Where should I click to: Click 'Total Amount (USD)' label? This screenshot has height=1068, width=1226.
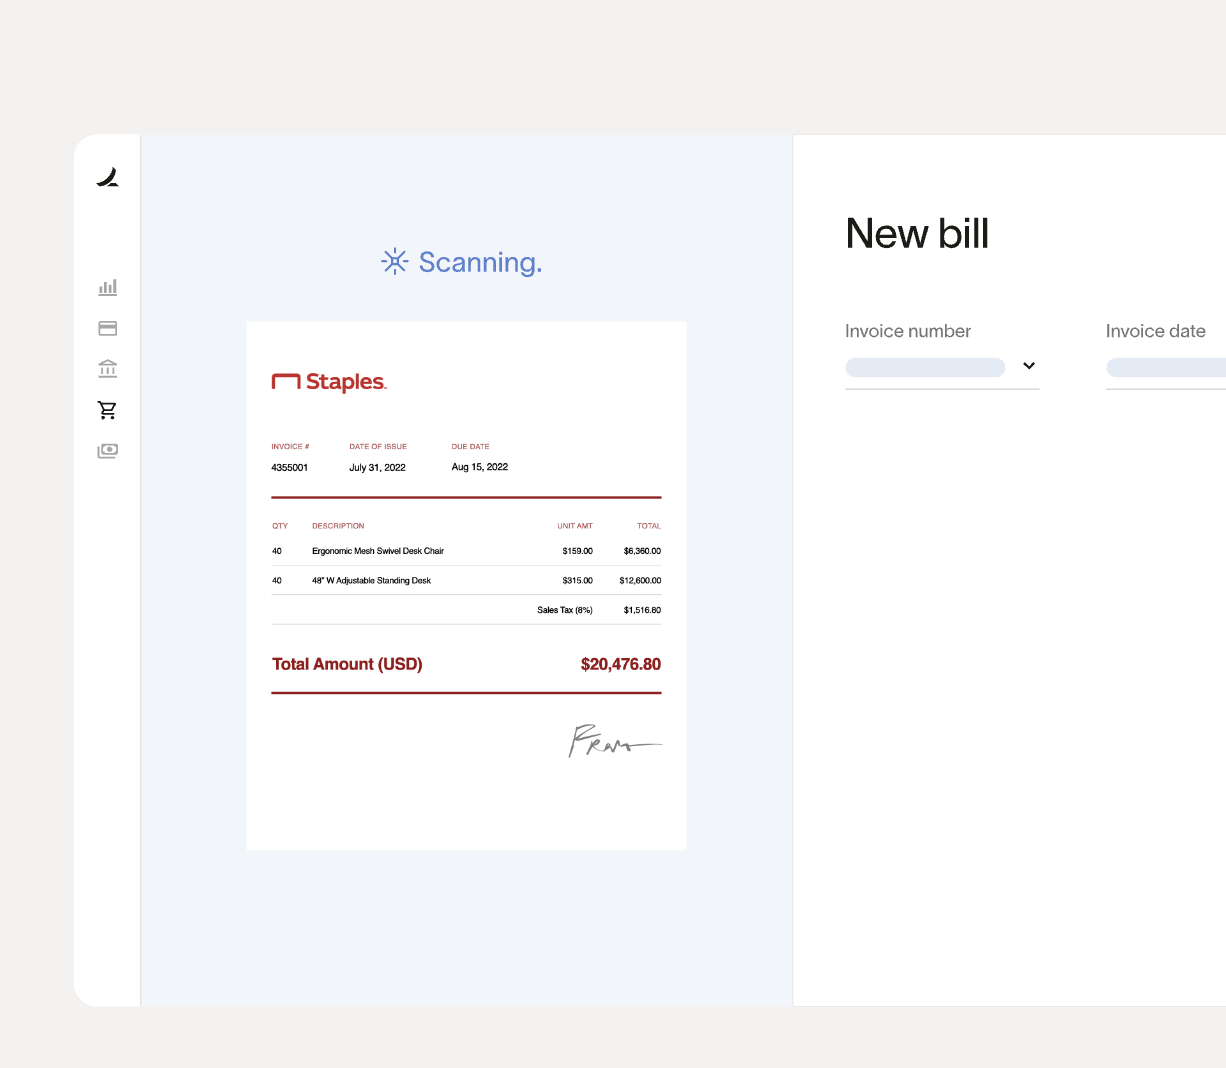point(347,664)
